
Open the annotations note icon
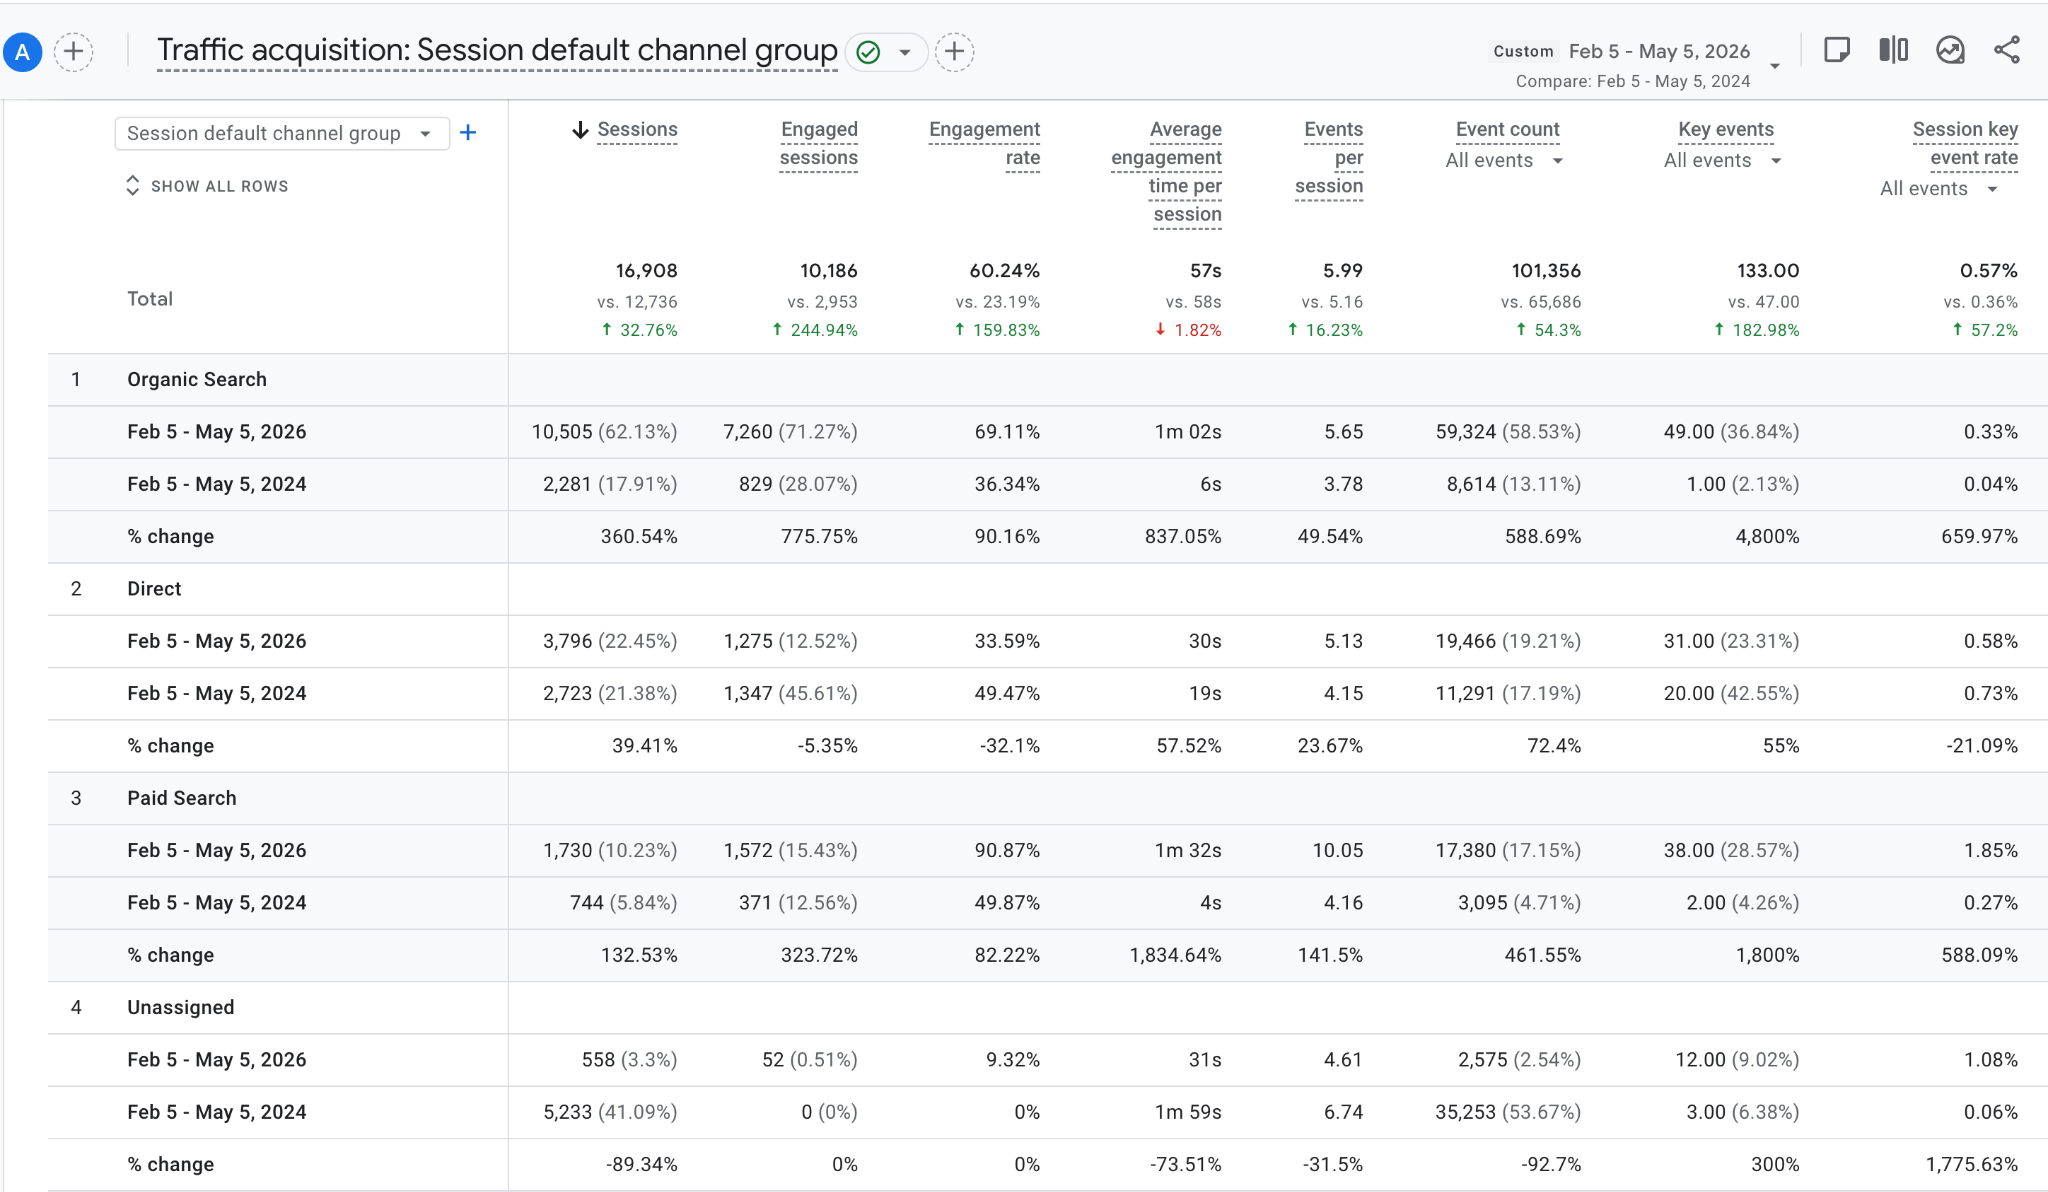click(x=1836, y=50)
